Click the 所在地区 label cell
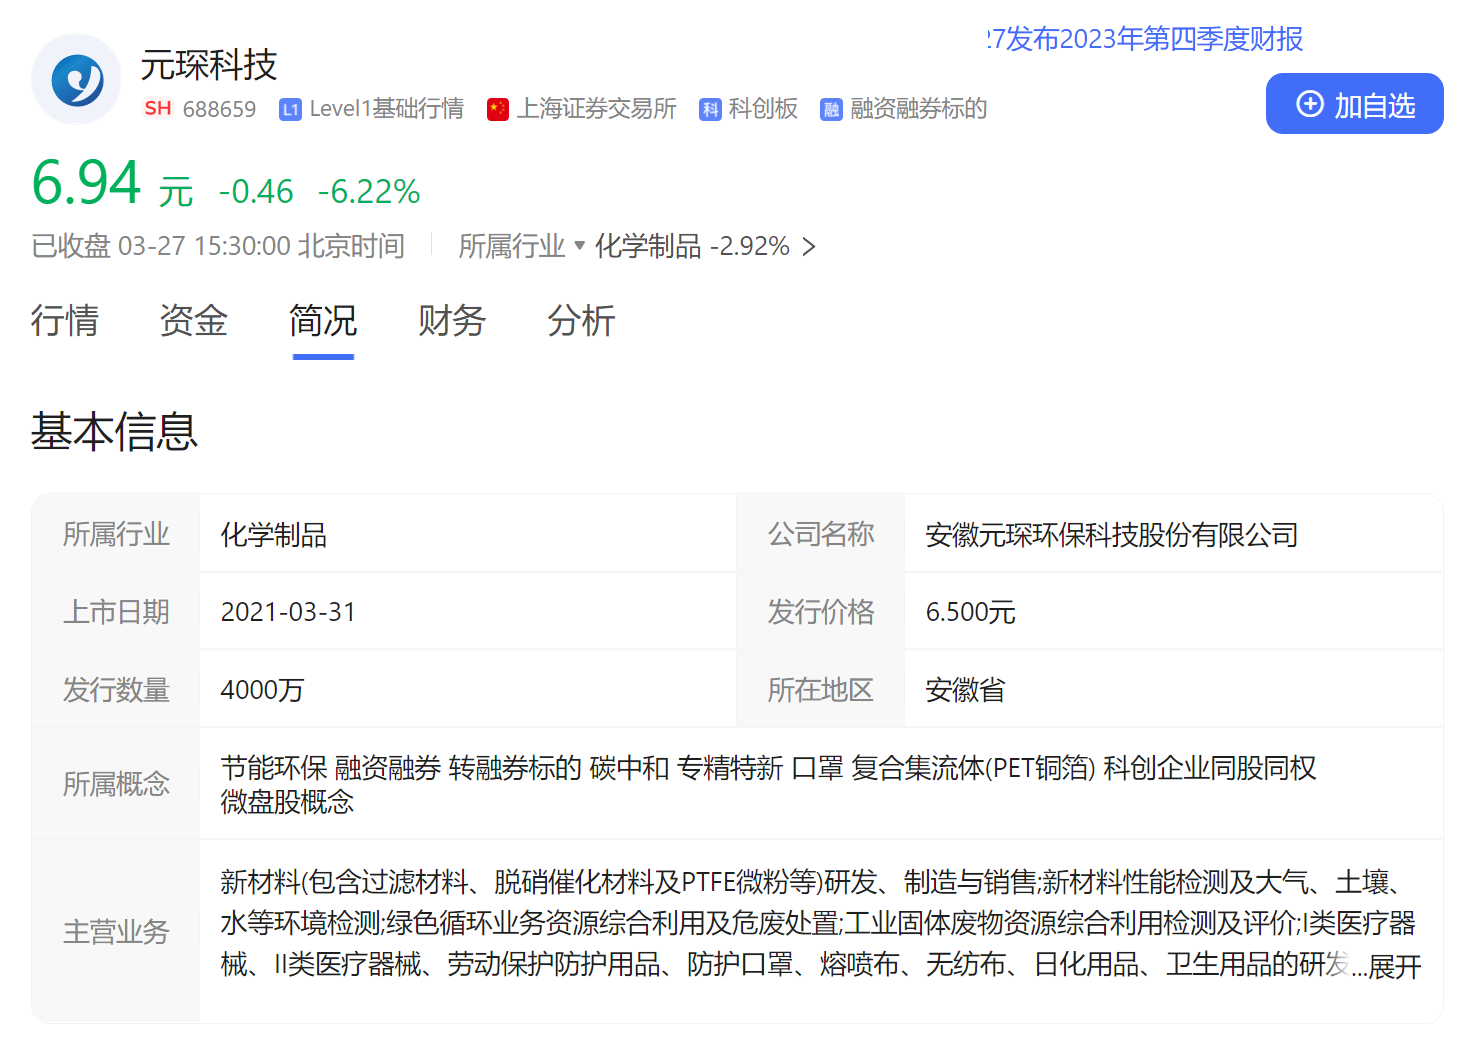Viewport: 1471px width, 1059px height. click(821, 690)
